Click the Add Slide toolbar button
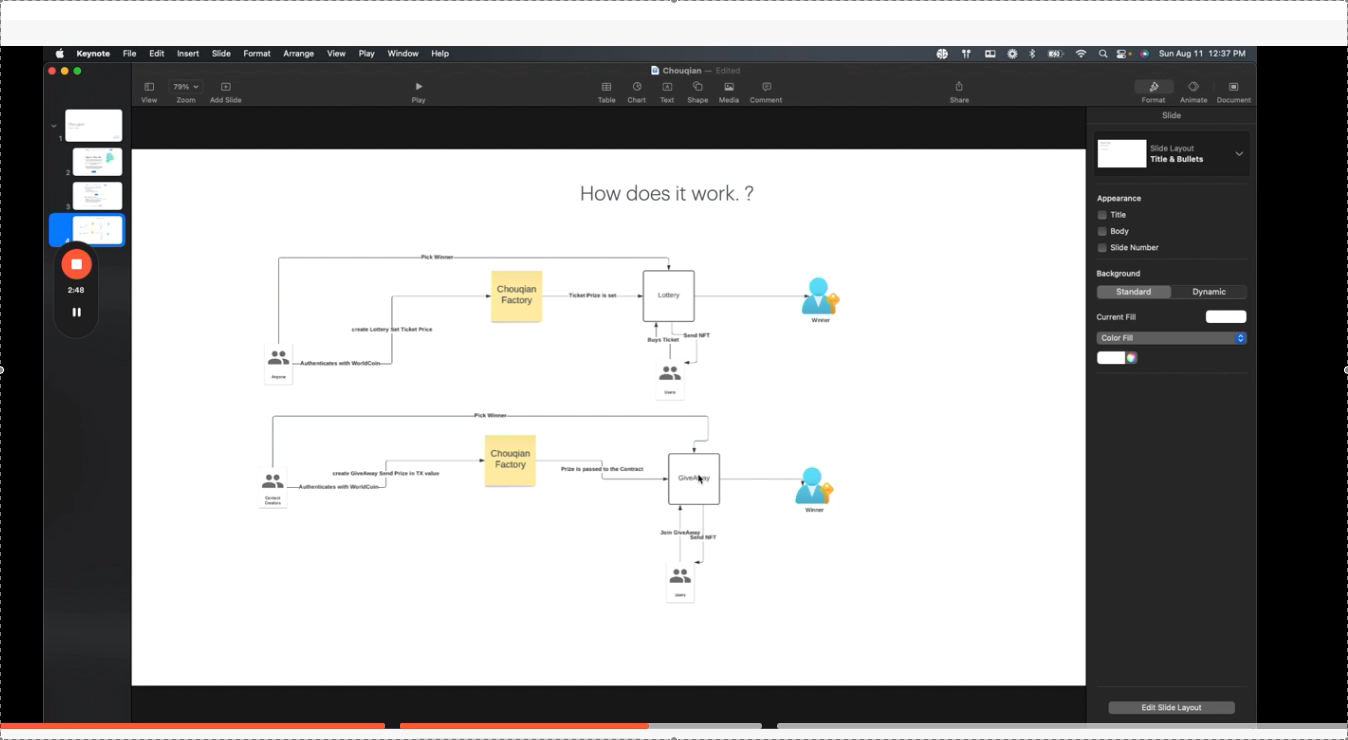This screenshot has height=740, width=1348. [x=225, y=92]
